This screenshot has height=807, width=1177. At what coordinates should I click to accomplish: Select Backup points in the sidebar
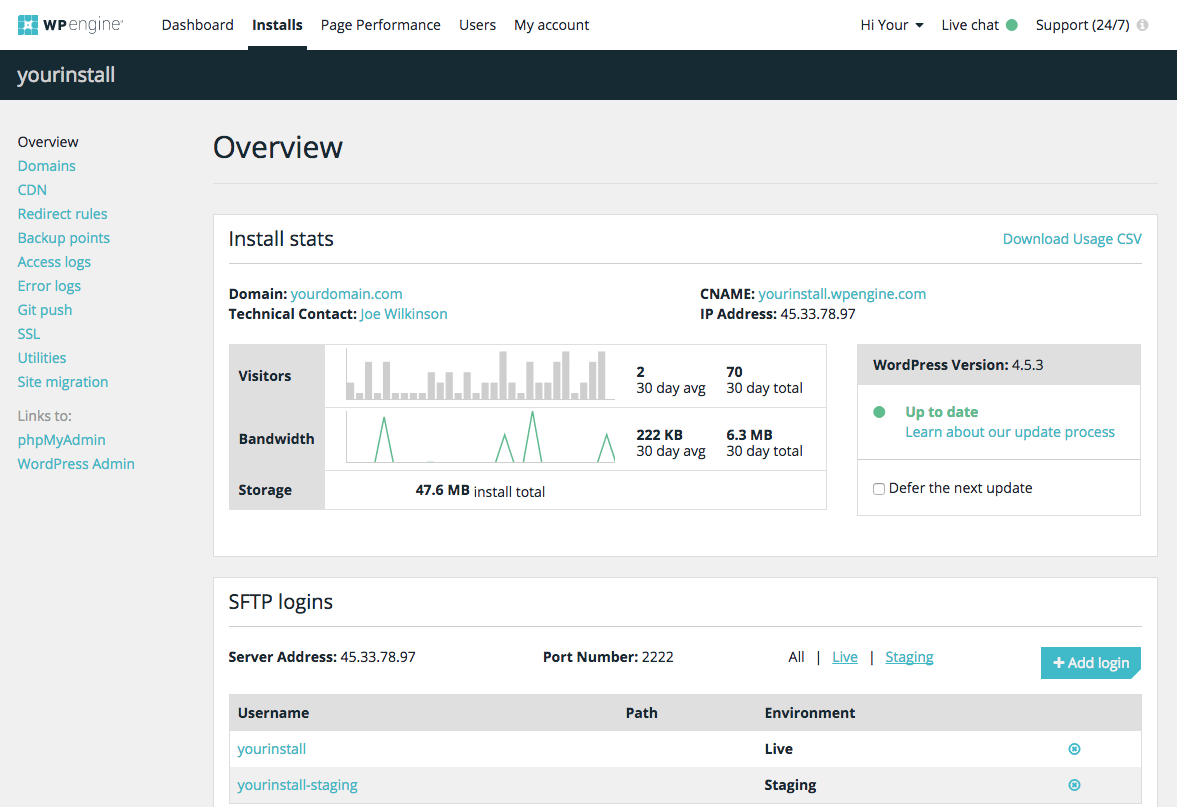63,237
